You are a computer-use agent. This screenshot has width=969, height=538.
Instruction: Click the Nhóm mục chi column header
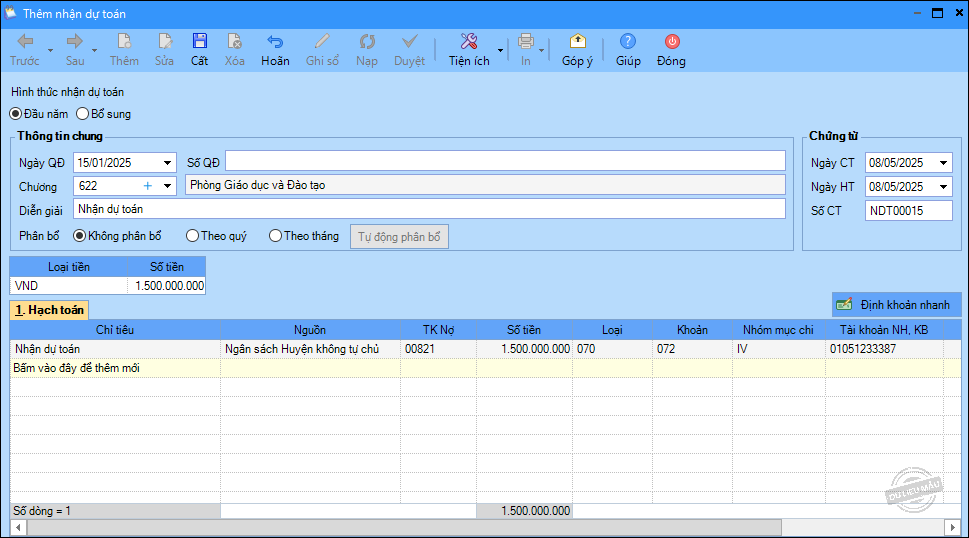[779, 330]
